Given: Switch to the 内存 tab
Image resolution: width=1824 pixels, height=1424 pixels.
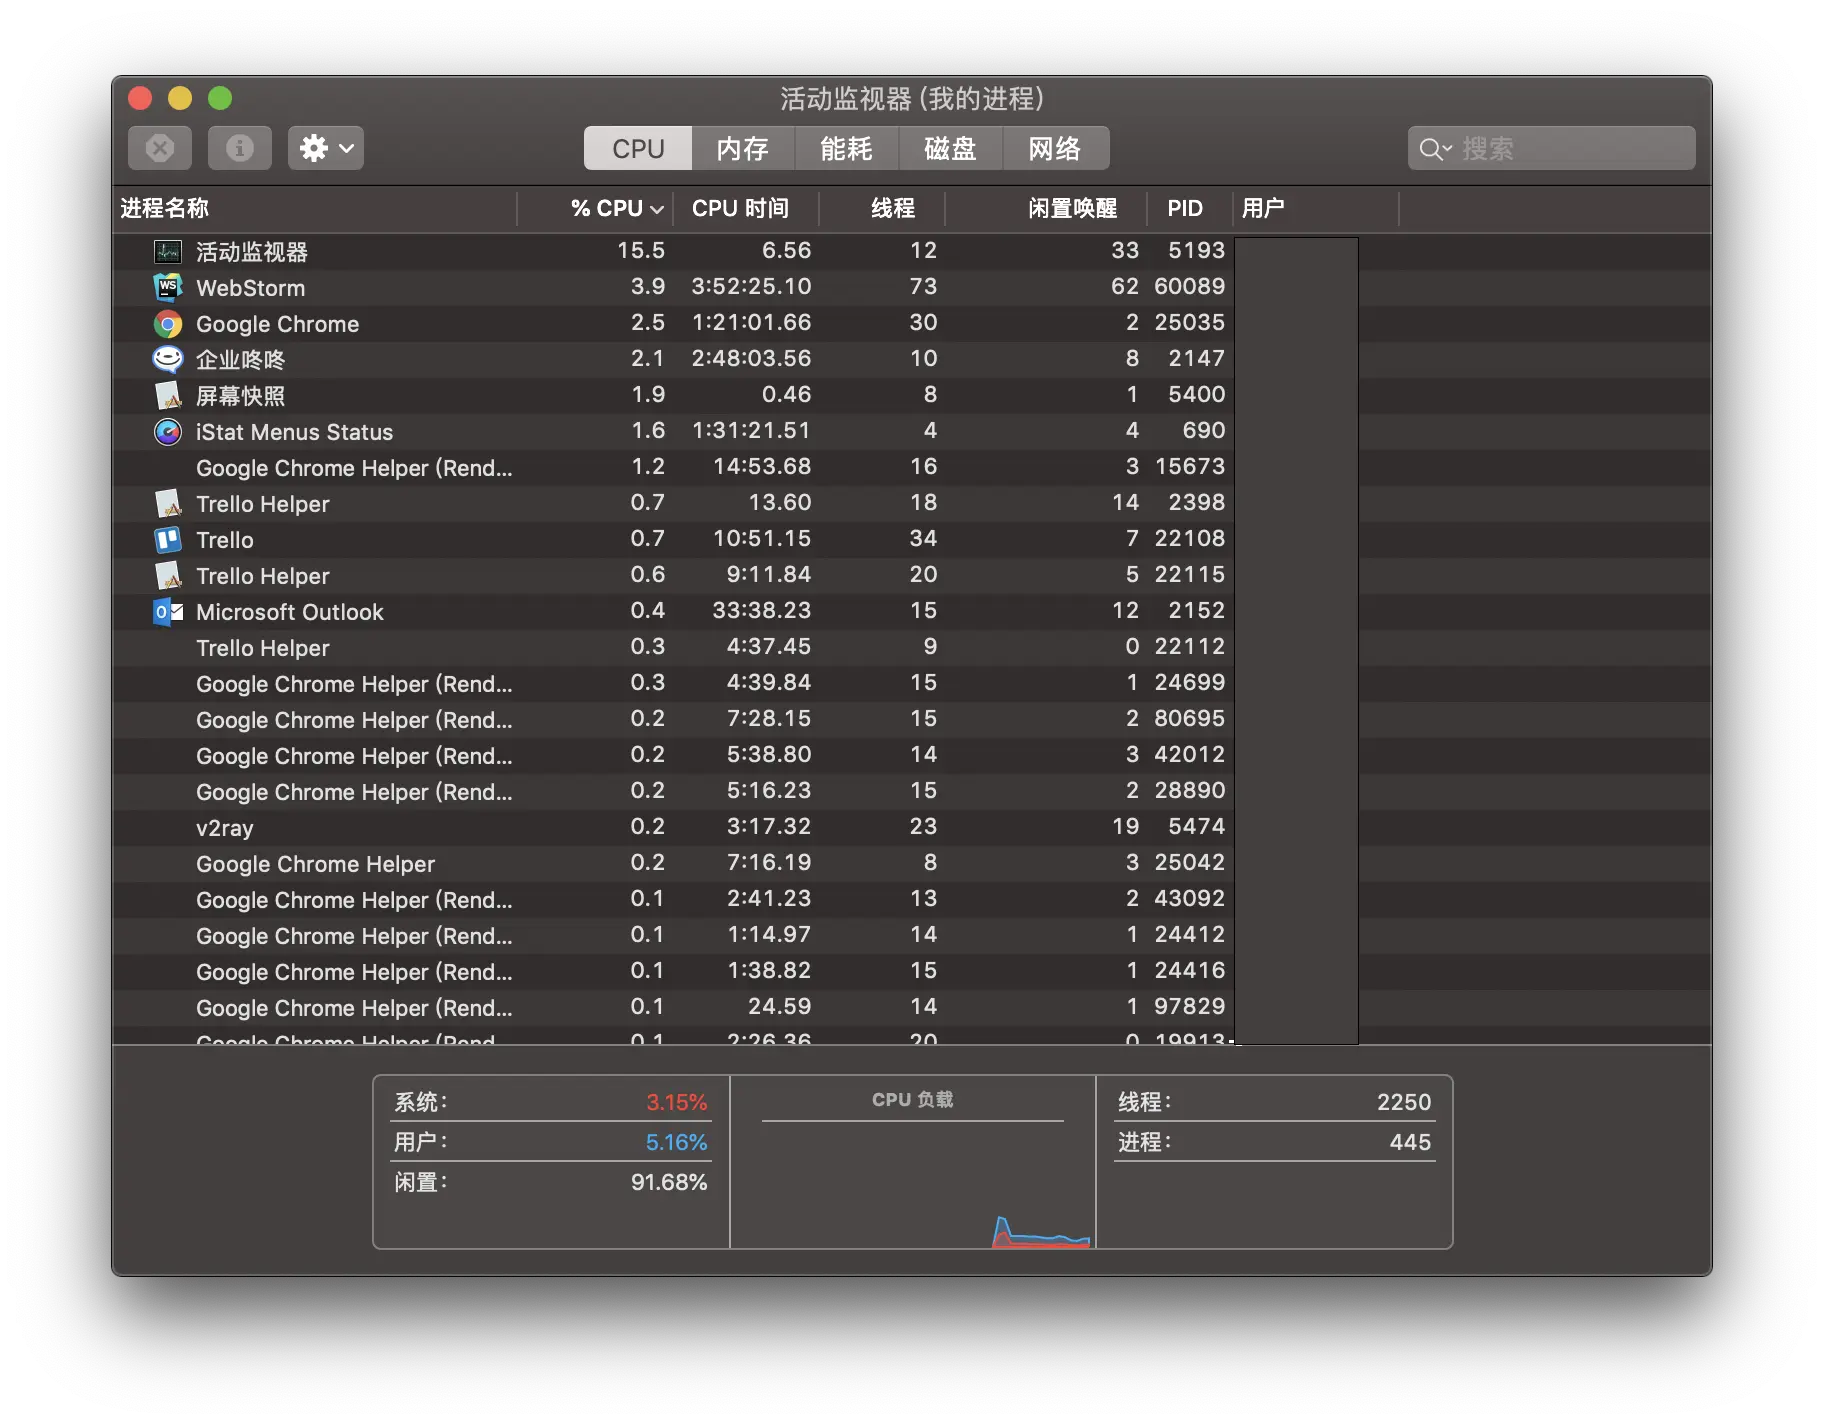Looking at the screenshot, I should pos(743,148).
